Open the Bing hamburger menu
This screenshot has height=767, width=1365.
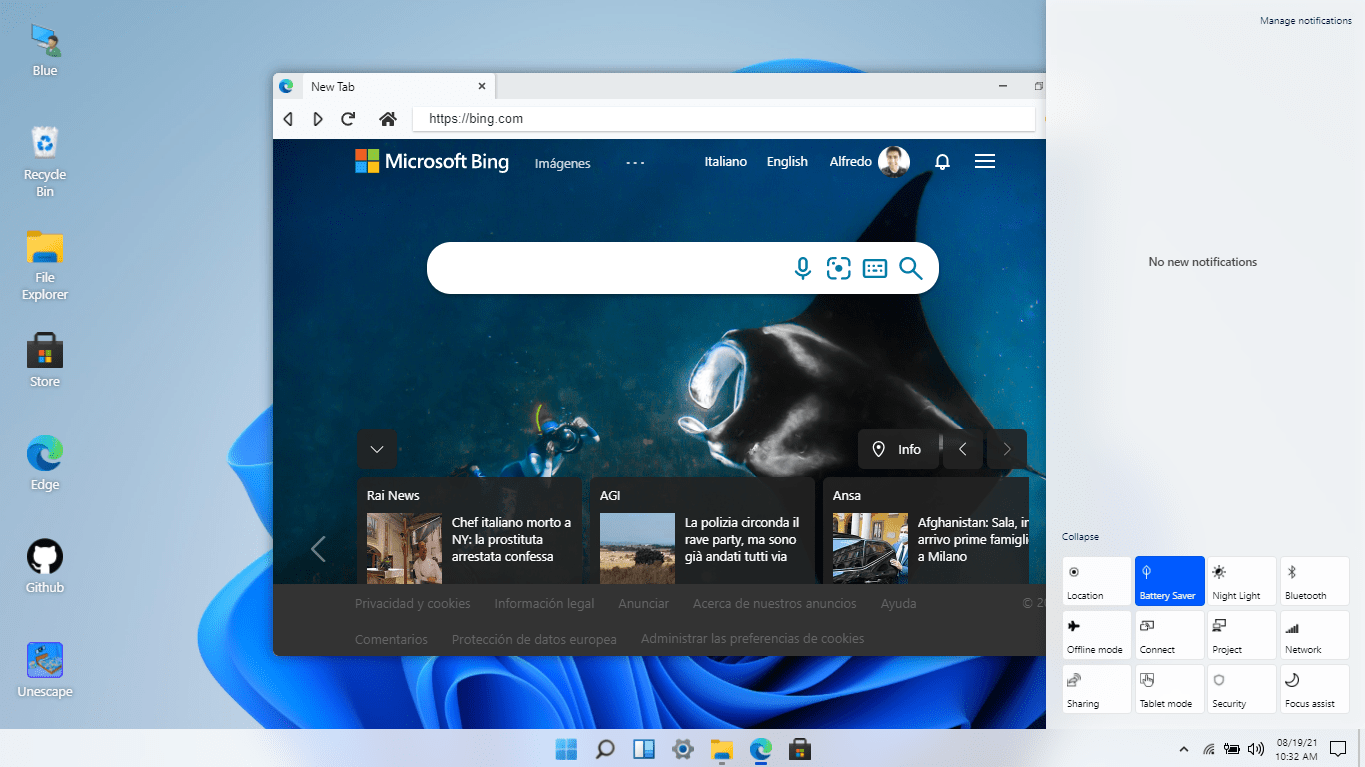tap(985, 162)
